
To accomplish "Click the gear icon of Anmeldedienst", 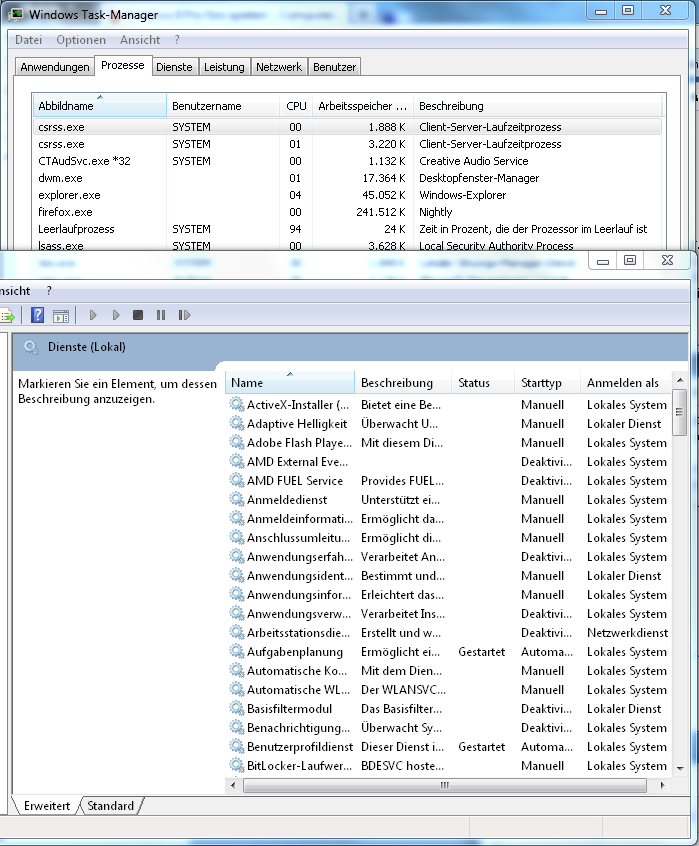I will click(236, 499).
